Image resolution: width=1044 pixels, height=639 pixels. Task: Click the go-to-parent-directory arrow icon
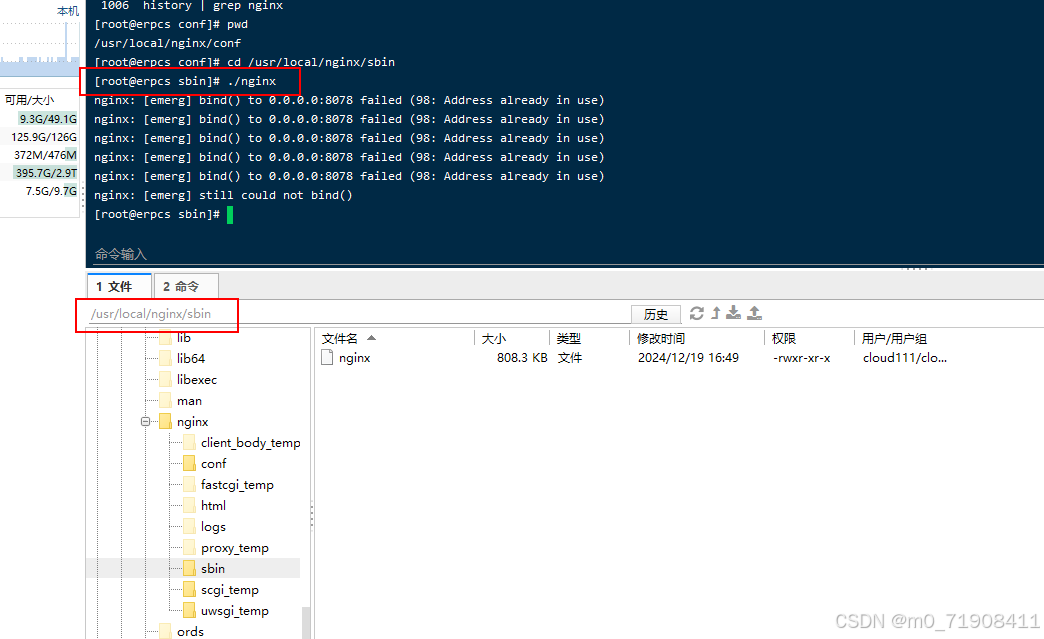(714, 313)
